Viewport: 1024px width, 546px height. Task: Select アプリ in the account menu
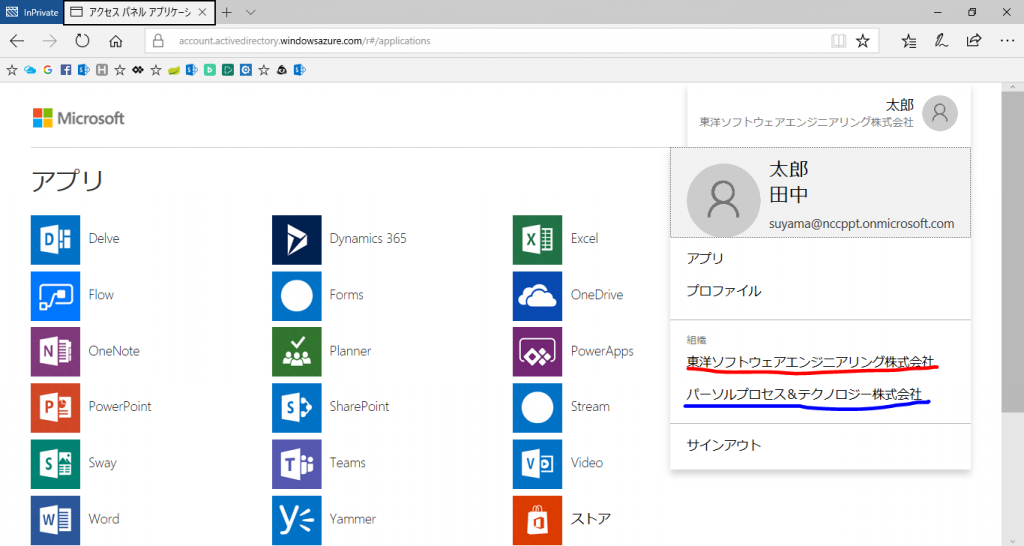(x=705, y=258)
